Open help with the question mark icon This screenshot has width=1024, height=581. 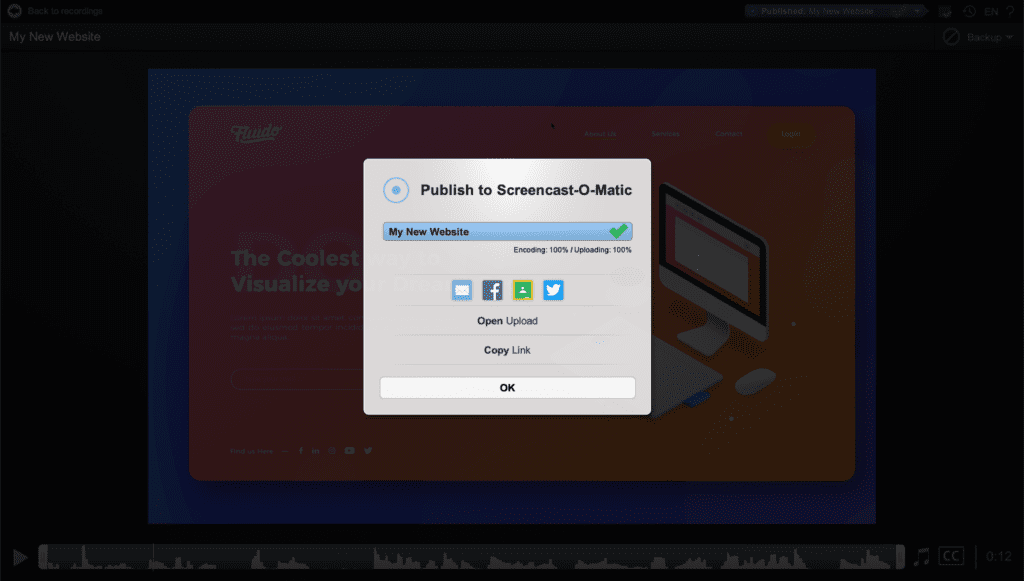coord(1010,11)
